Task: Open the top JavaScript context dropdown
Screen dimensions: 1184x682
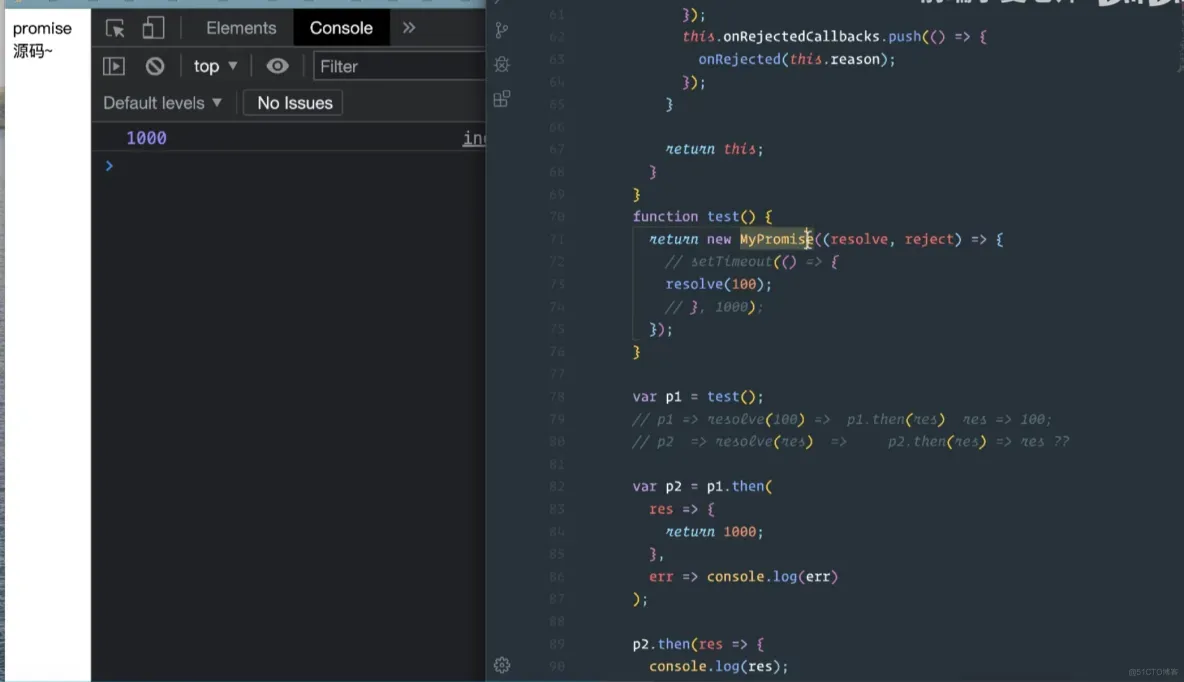Action: tap(215, 66)
